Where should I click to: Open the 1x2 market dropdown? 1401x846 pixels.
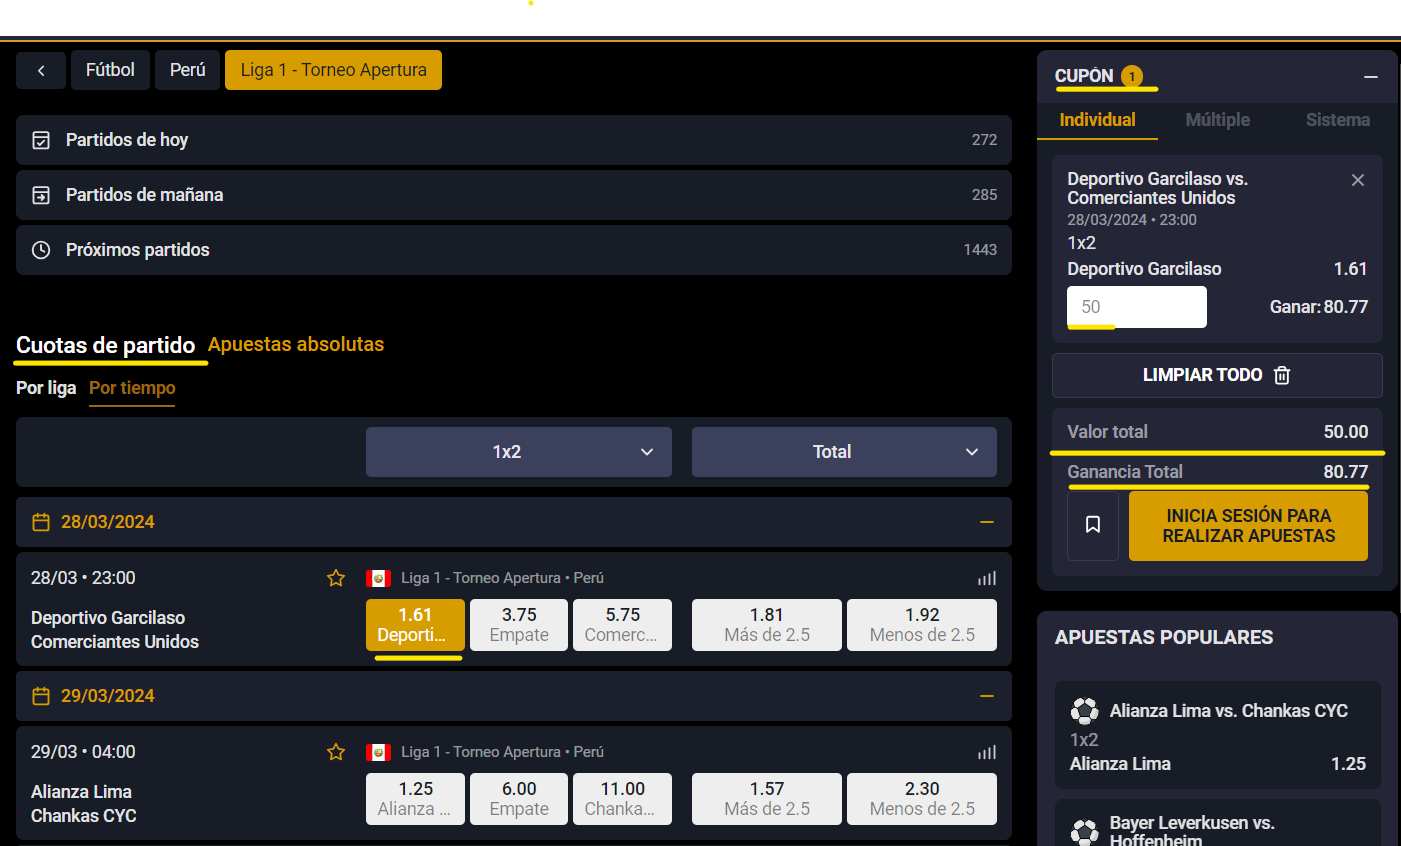click(x=518, y=451)
